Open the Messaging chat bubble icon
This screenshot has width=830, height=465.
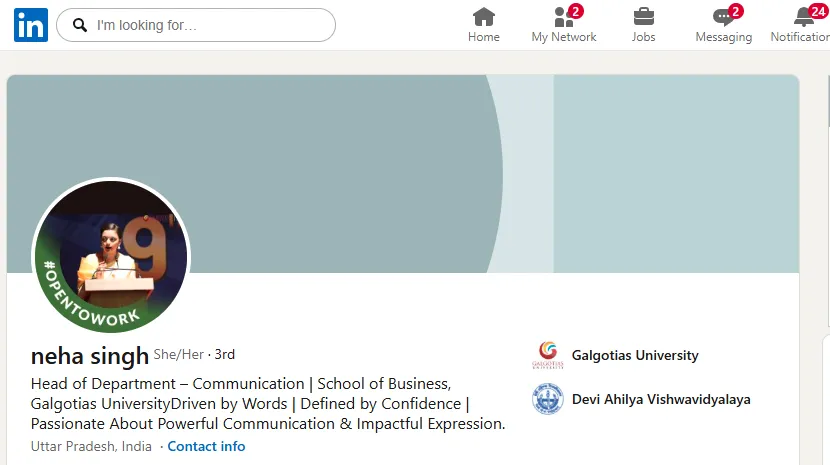[723, 17]
